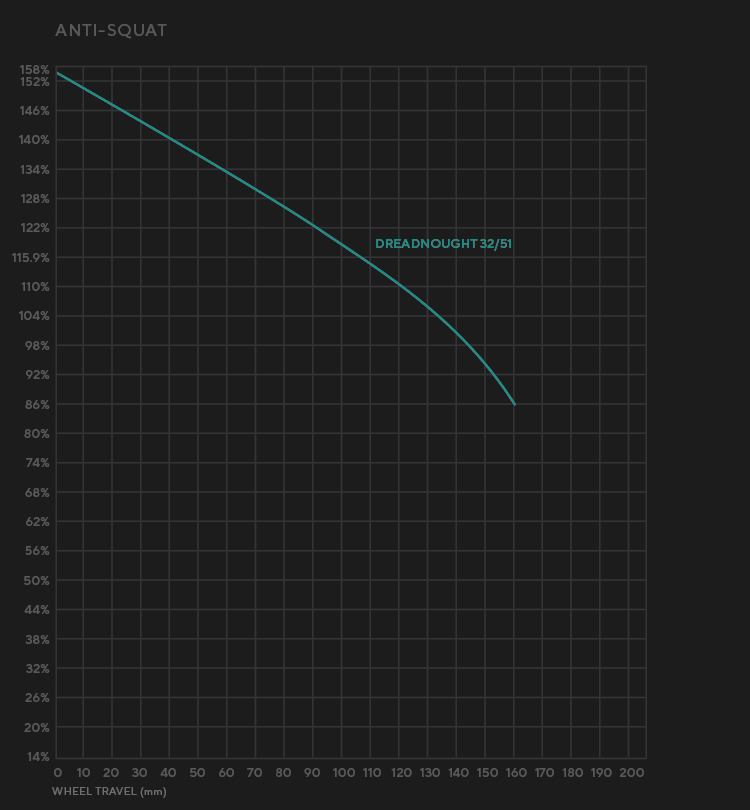This screenshot has height=810, width=750.
Task: Click the DREADNOUGHT 32/51 series label
Action: tap(443, 244)
